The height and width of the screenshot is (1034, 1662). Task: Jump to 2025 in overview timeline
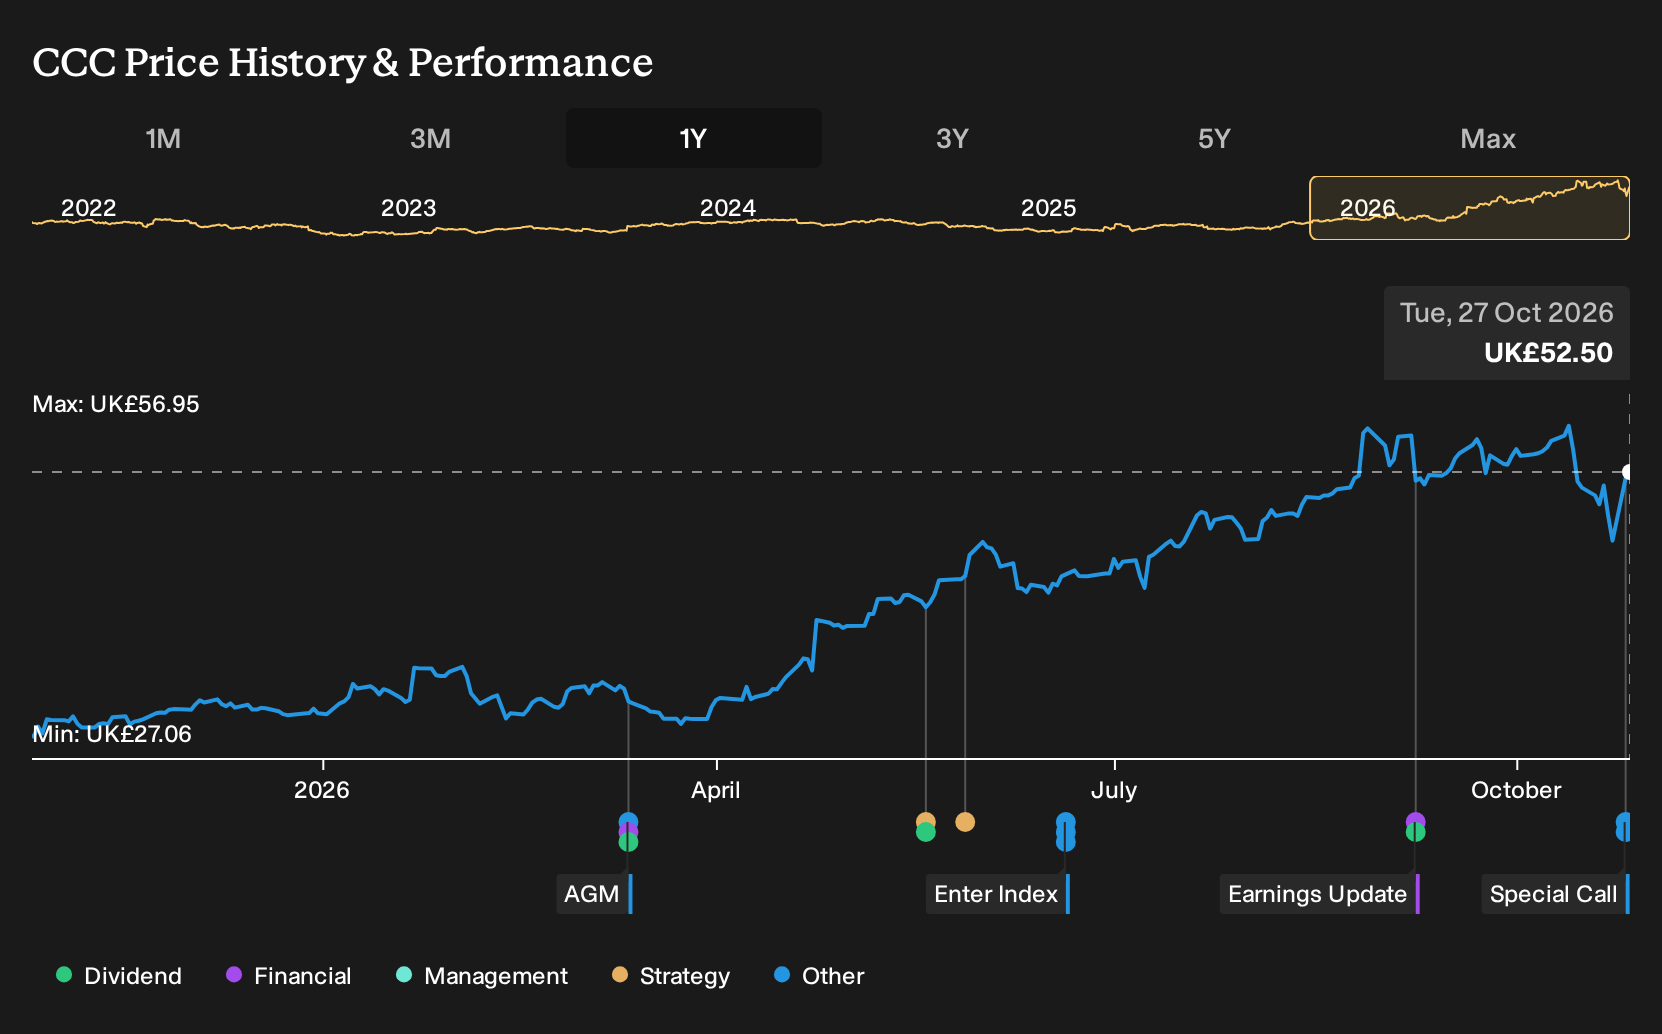coord(1049,208)
